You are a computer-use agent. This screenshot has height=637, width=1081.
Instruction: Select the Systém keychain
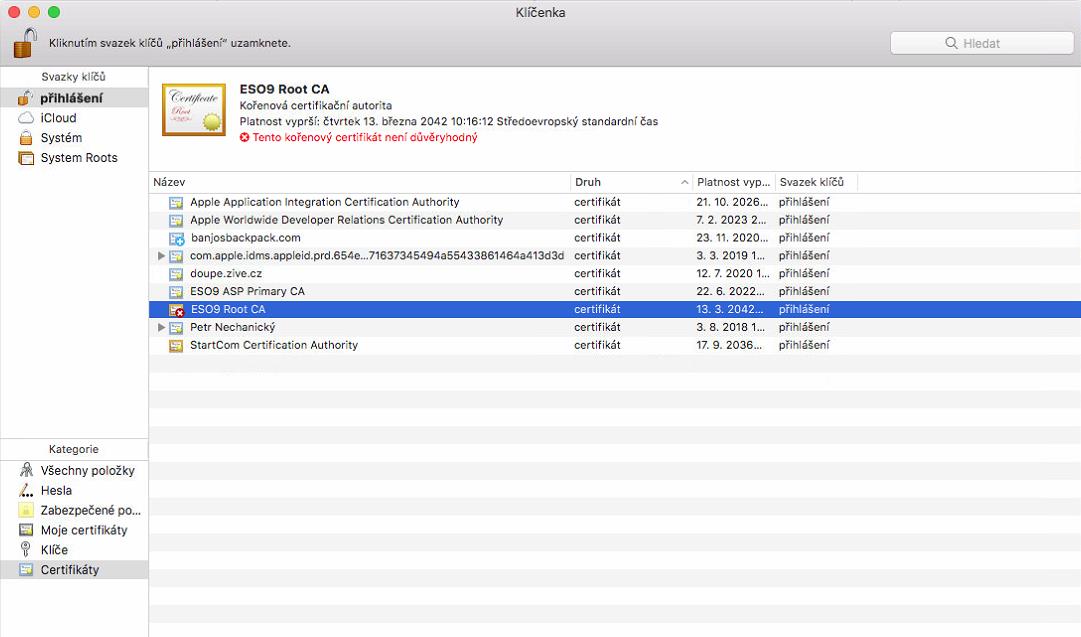[74, 138]
